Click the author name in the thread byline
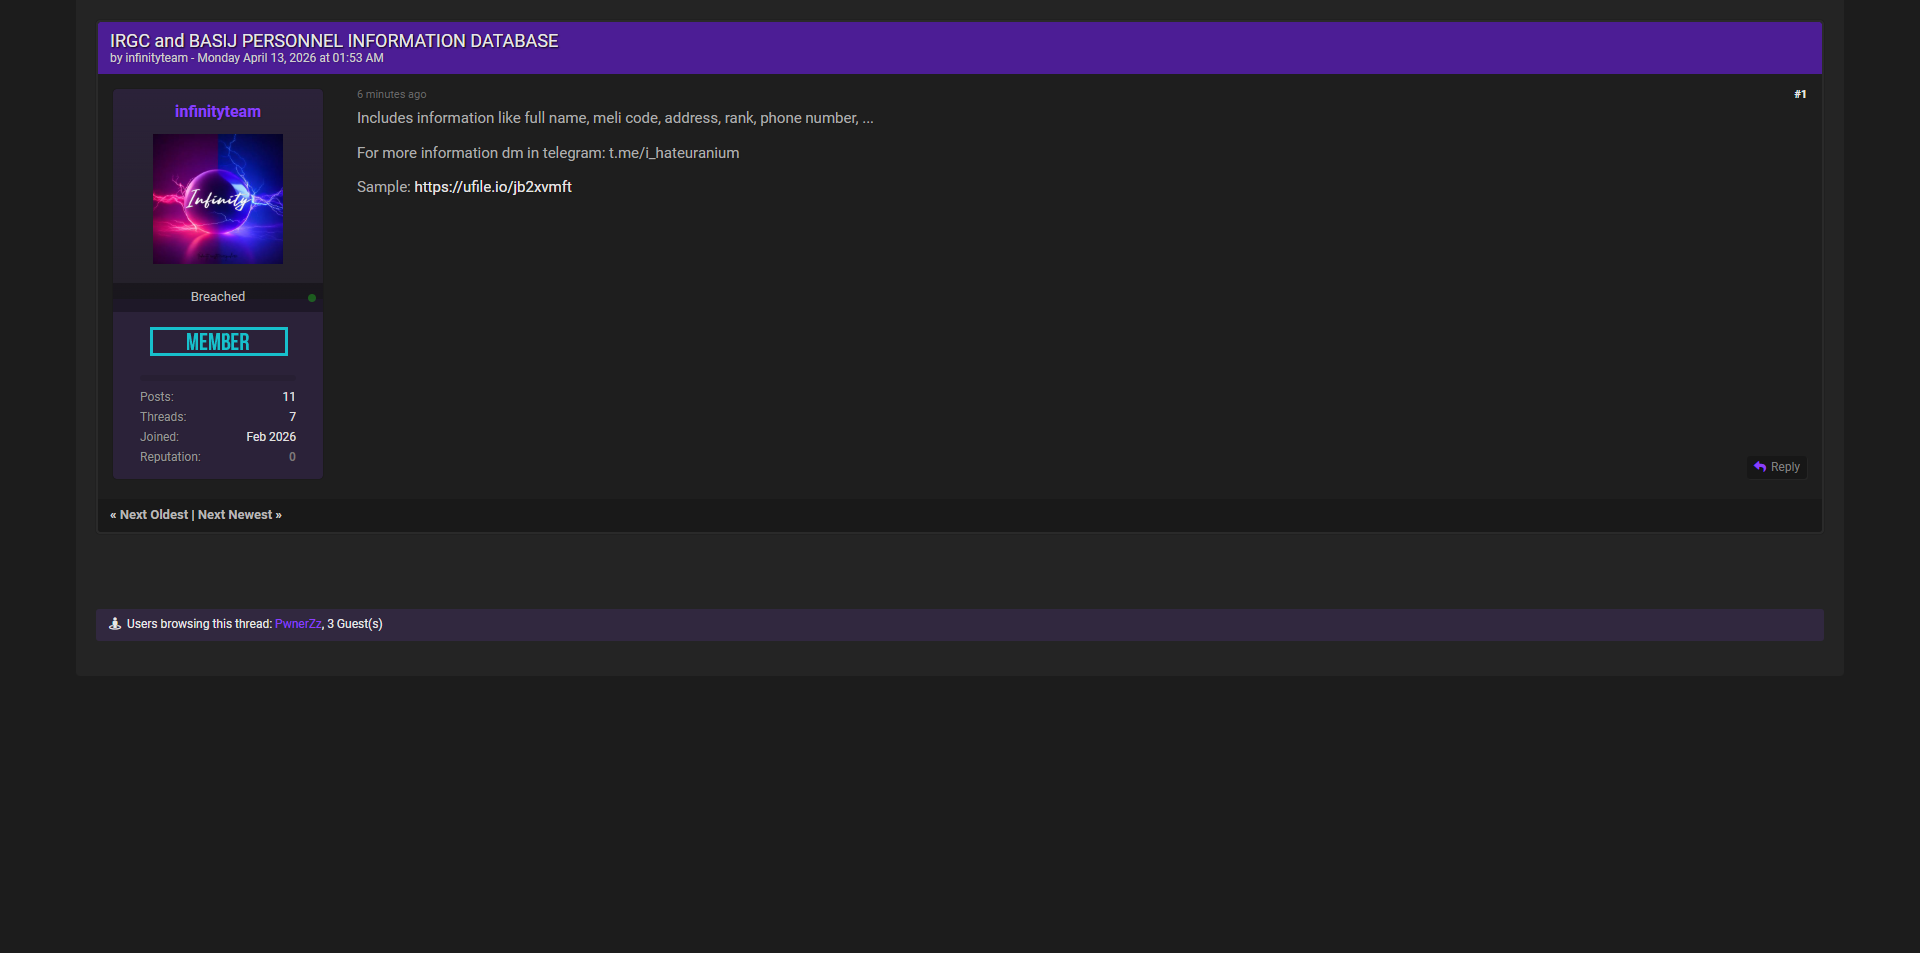 156,58
